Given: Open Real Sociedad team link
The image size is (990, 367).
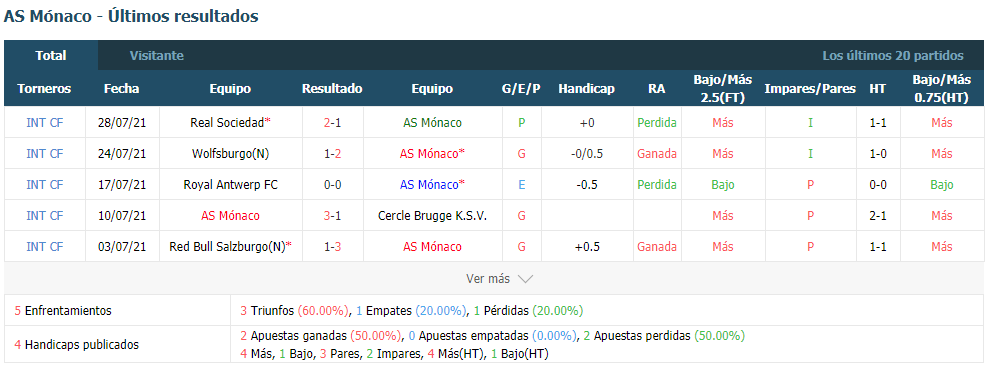Looking at the screenshot, I should 227,123.
